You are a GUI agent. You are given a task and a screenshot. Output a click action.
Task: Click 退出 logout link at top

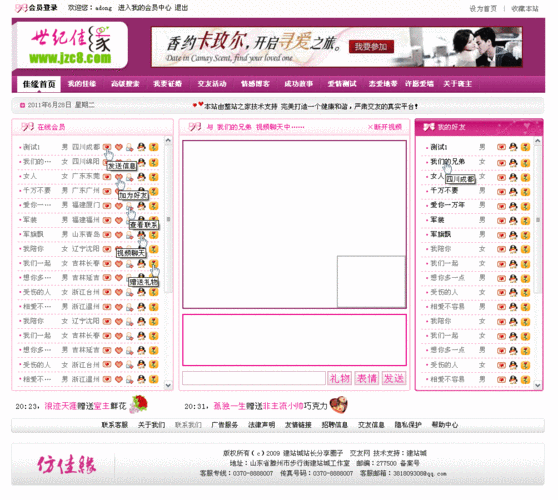(181, 8)
